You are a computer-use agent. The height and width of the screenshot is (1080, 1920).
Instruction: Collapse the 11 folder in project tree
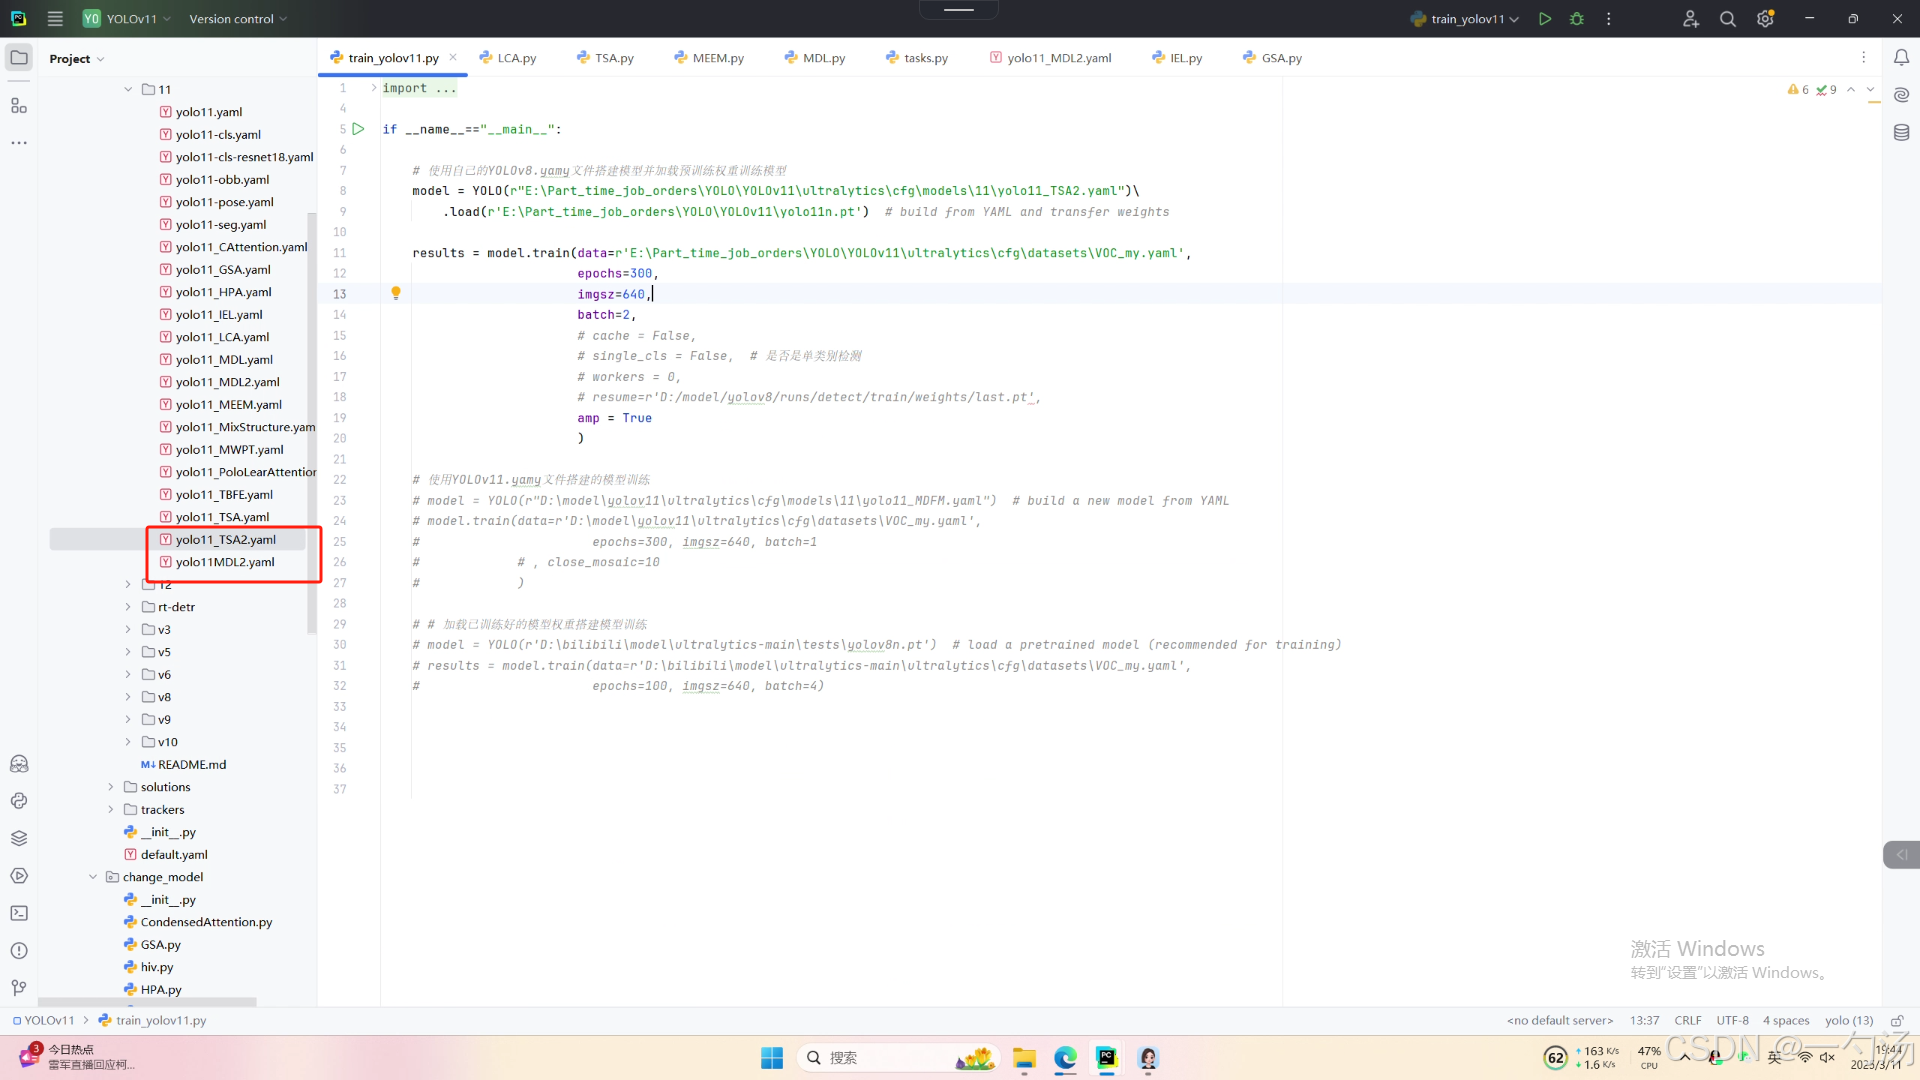(128, 89)
